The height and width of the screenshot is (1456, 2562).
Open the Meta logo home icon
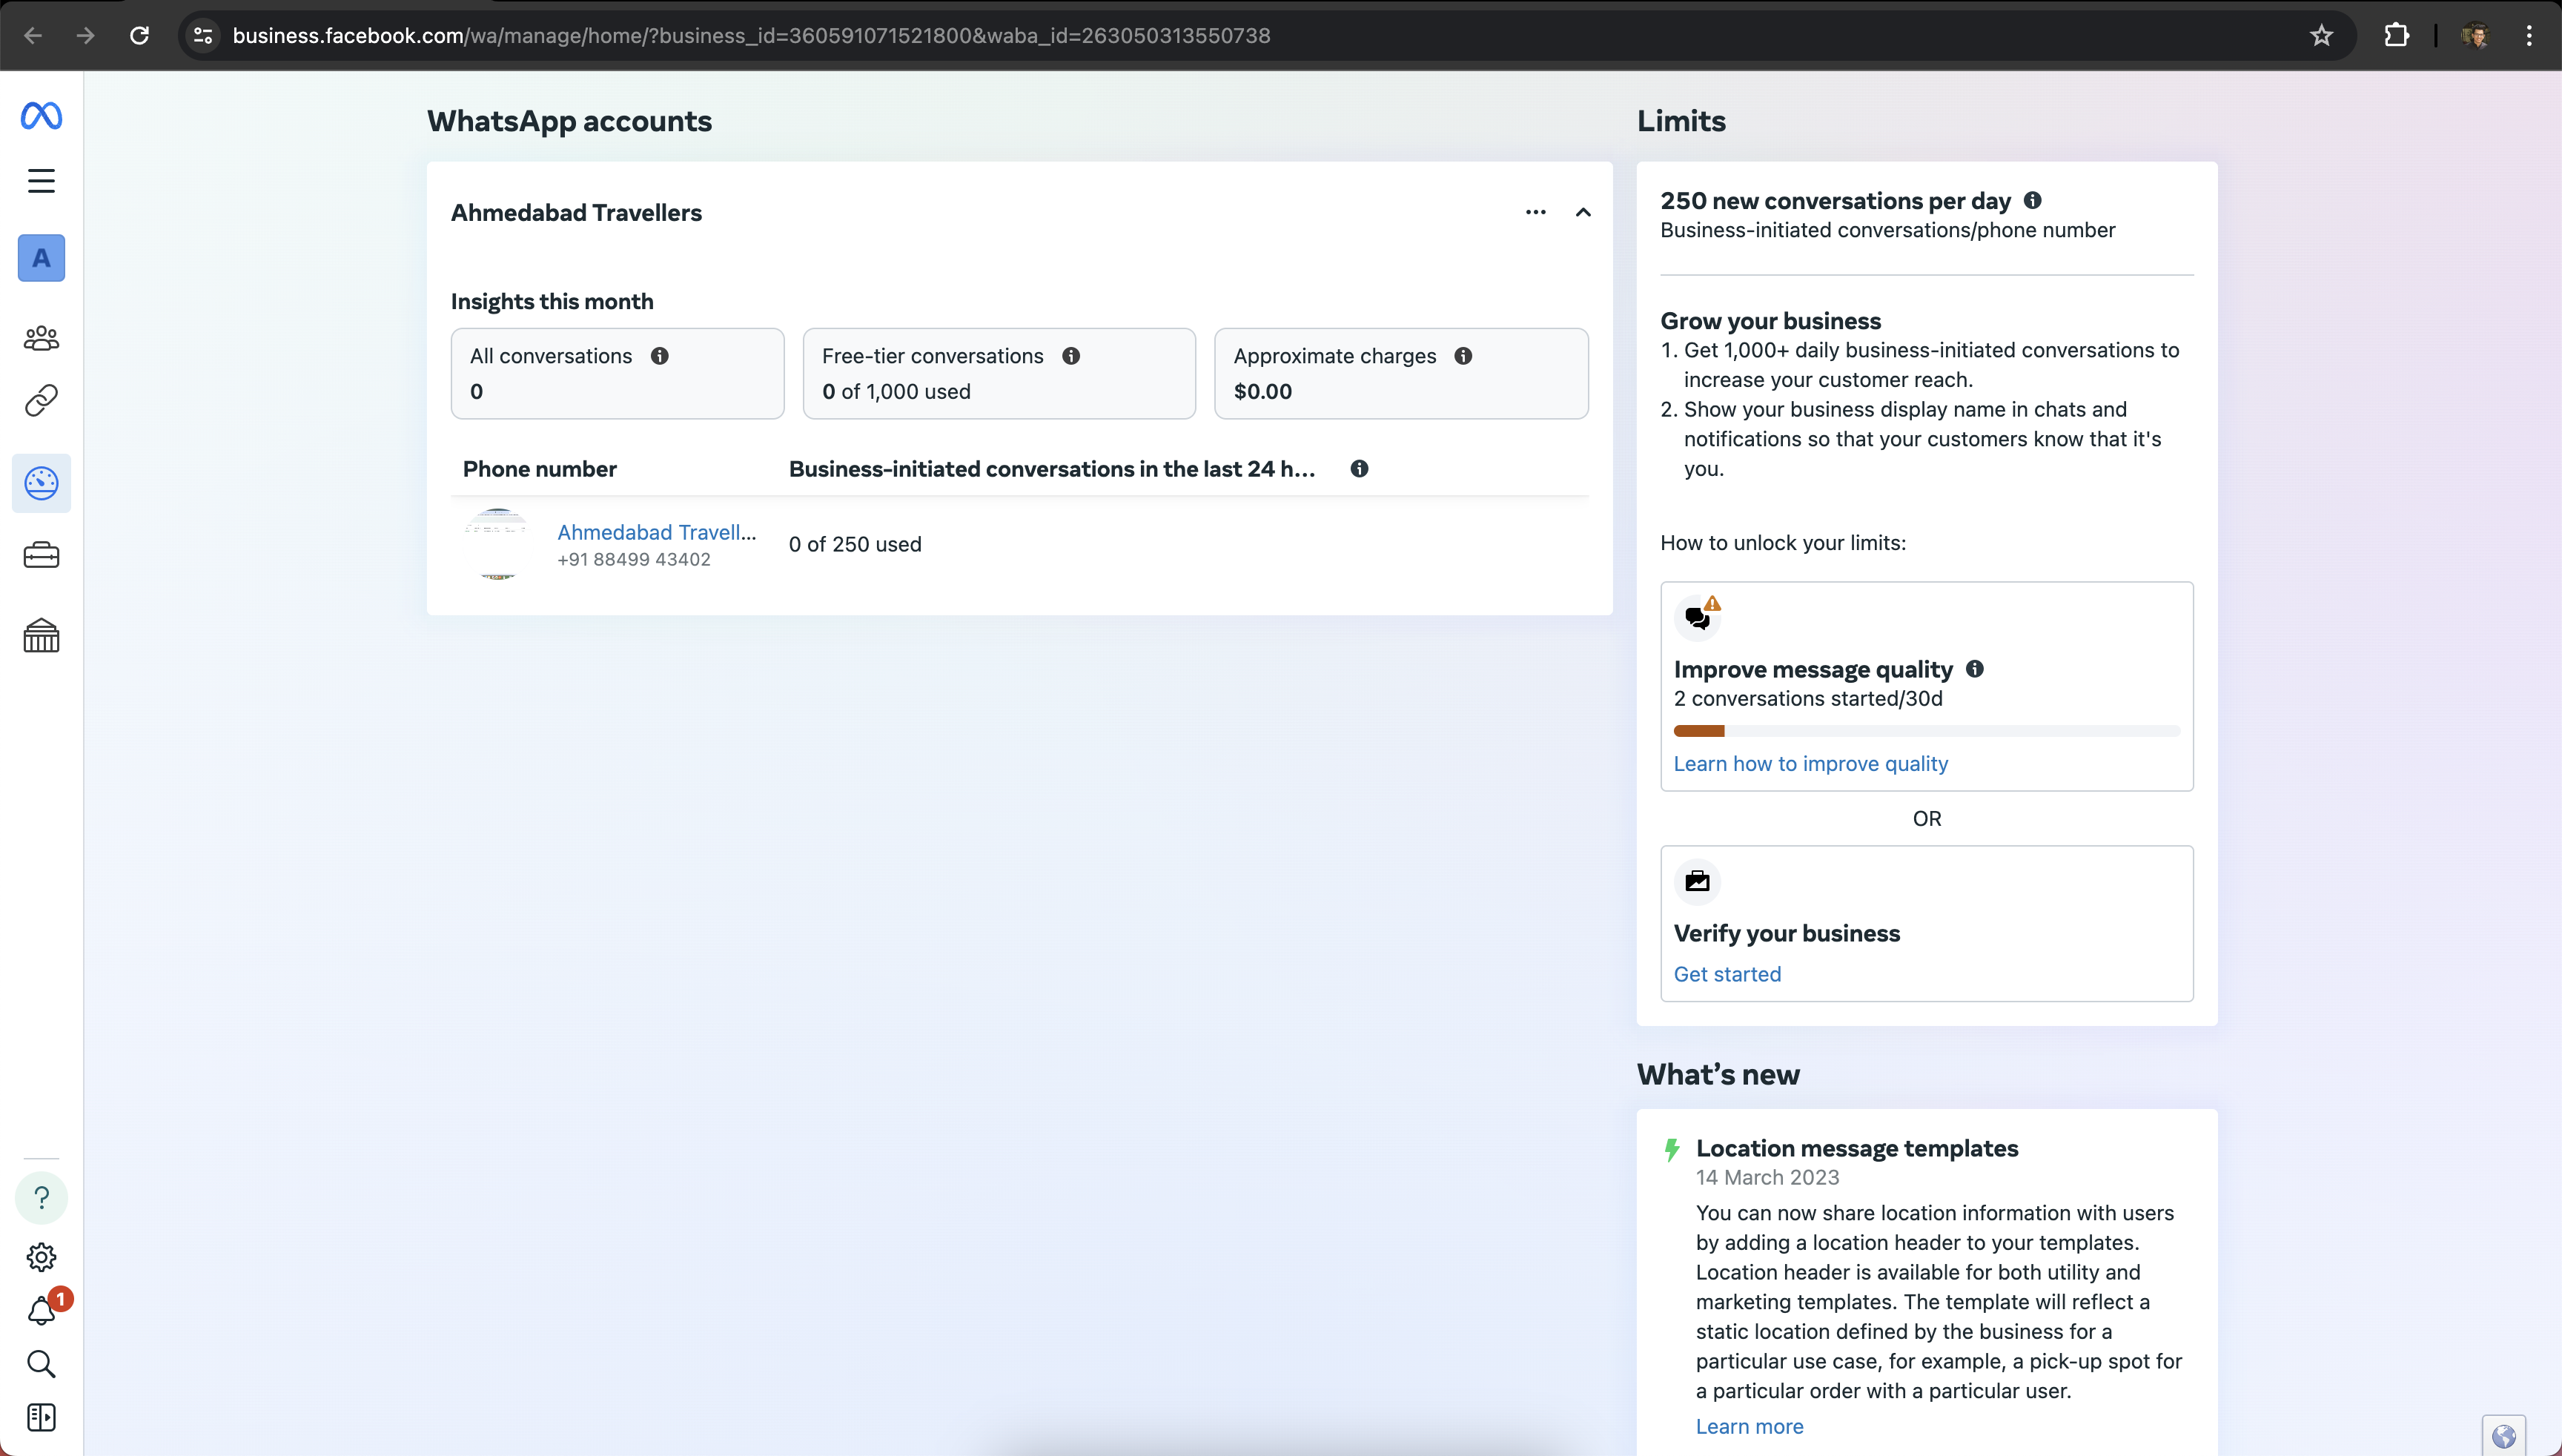[x=41, y=116]
